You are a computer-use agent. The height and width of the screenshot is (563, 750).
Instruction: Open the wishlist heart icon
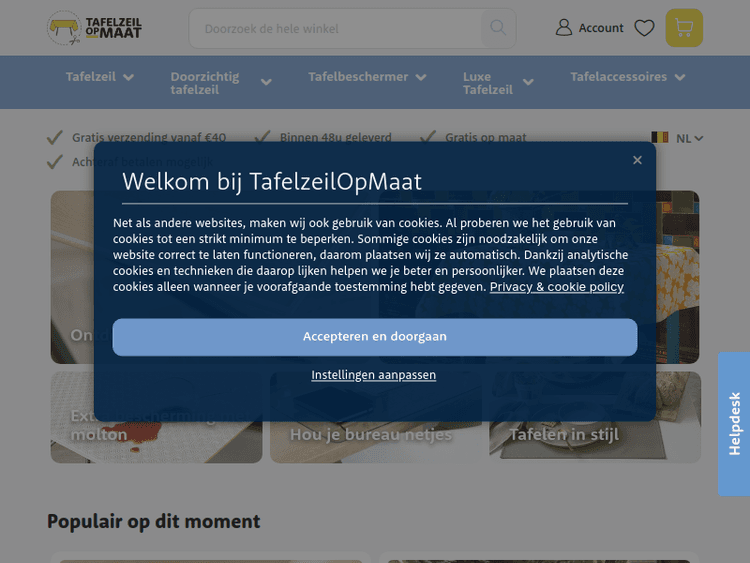point(644,28)
